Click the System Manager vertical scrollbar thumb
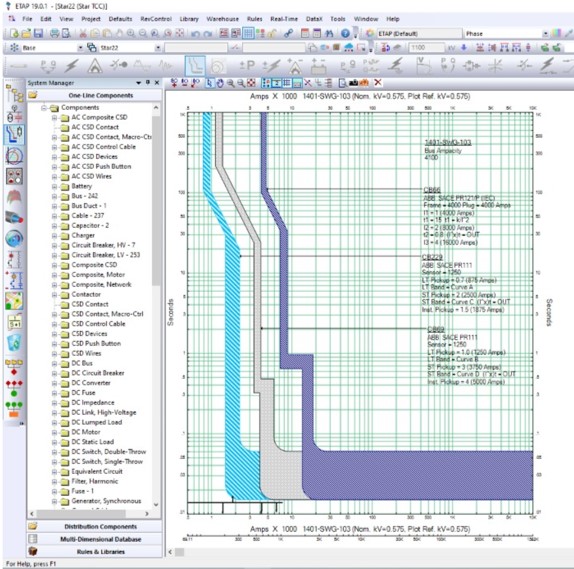The width and height of the screenshot is (574, 569). tap(156, 200)
